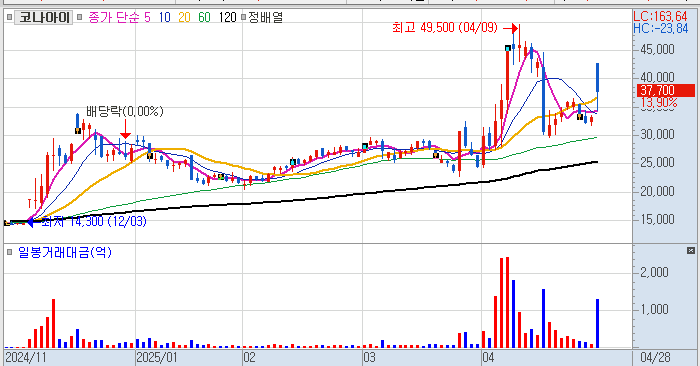Select the 5-day moving average label
The image size is (700, 366).
tap(147, 17)
